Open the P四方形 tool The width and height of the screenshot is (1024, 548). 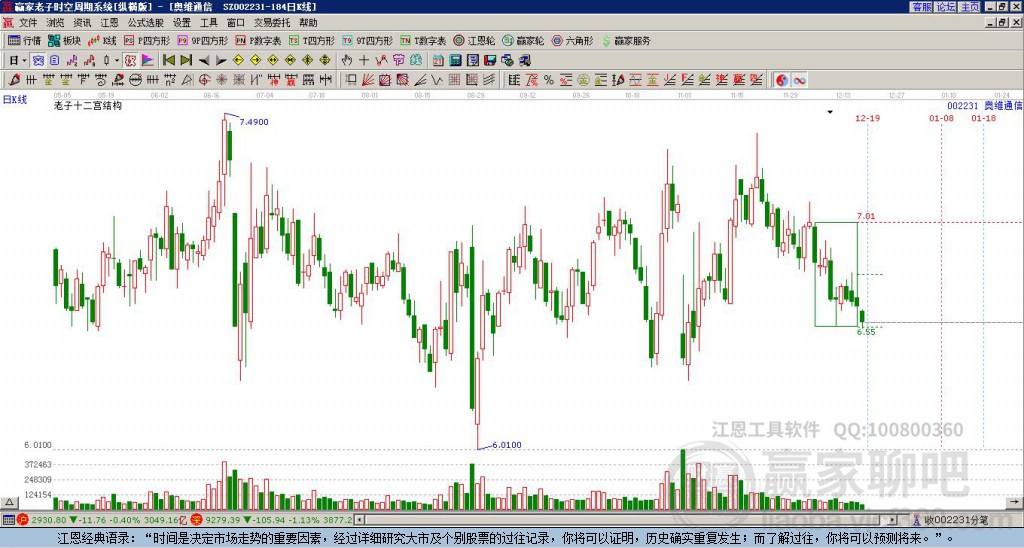coord(147,40)
